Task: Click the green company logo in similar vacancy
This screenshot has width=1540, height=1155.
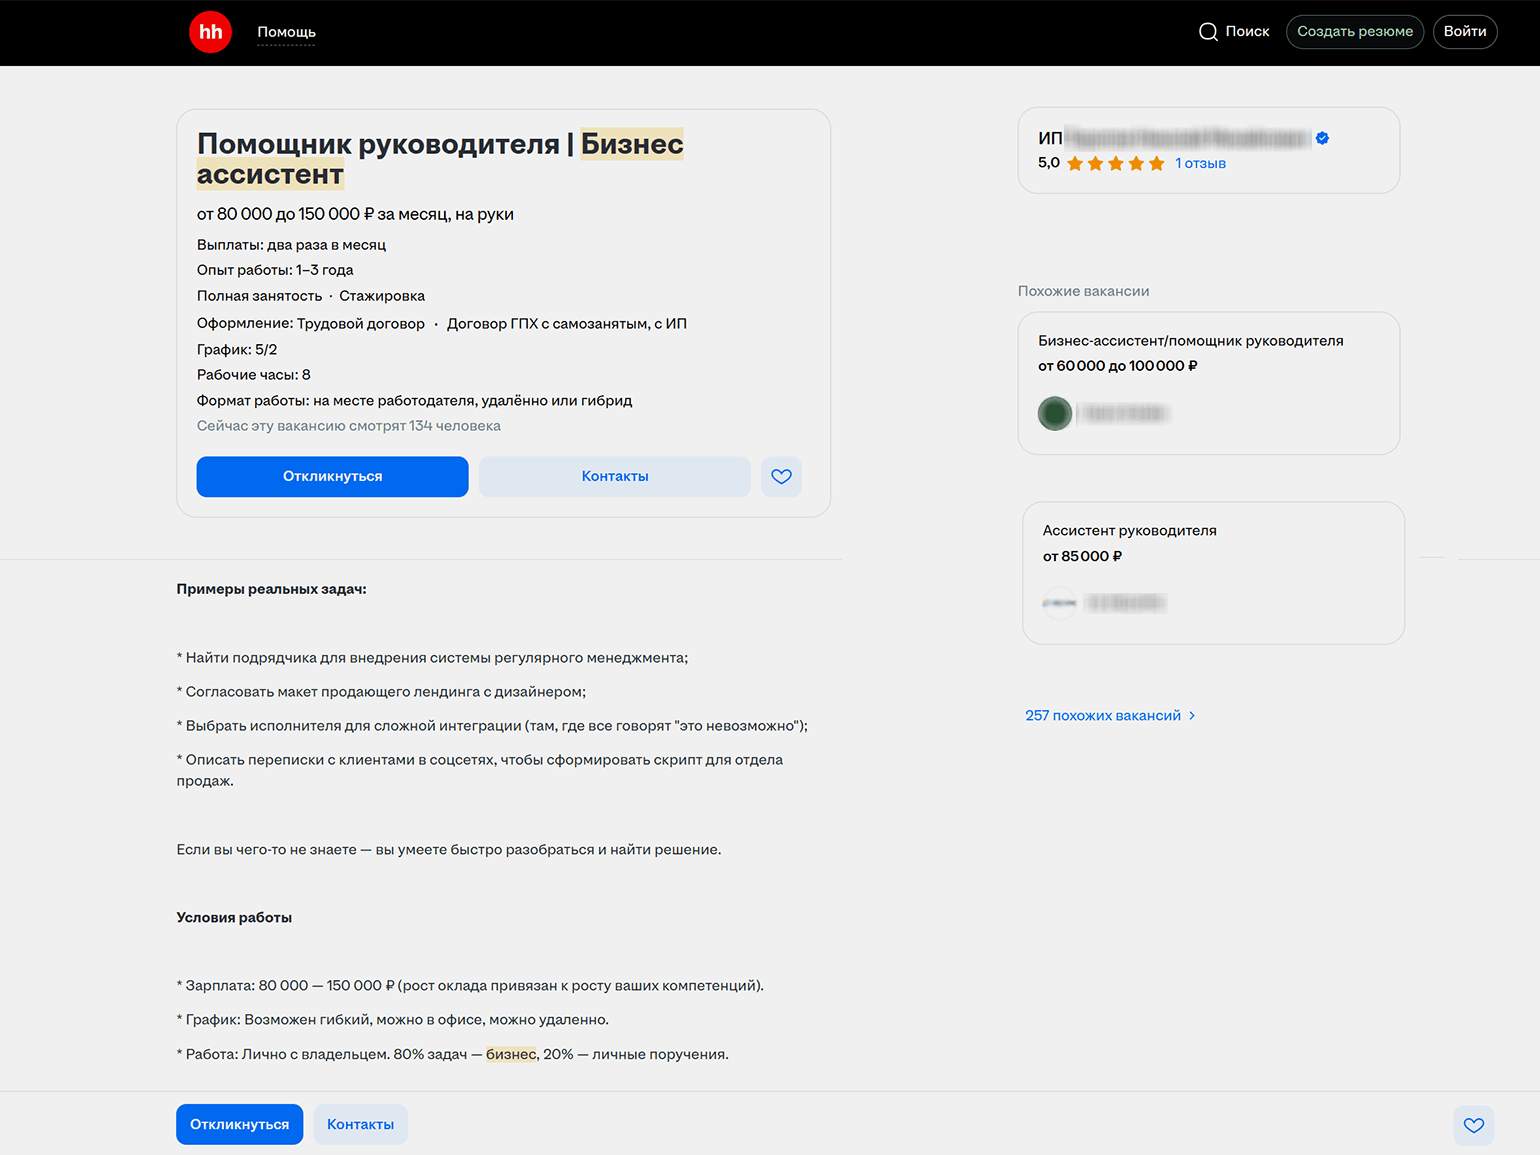Action: pos(1054,413)
